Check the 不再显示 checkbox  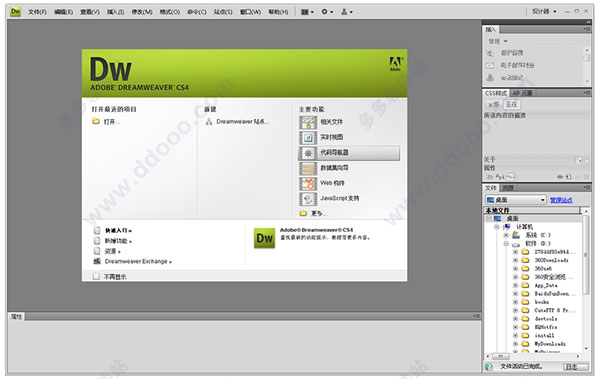tap(96, 276)
